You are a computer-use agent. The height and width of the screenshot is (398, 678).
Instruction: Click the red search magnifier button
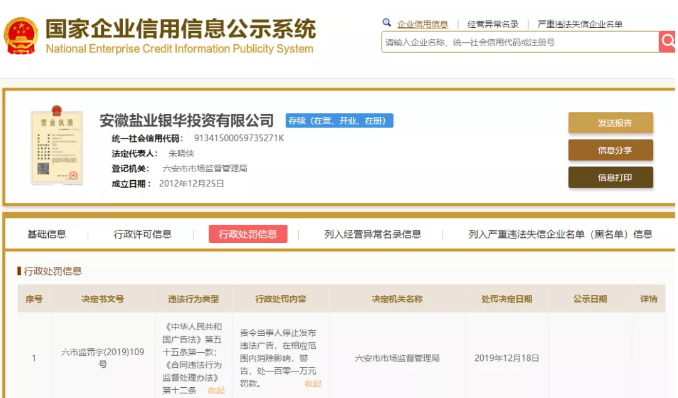click(x=667, y=42)
